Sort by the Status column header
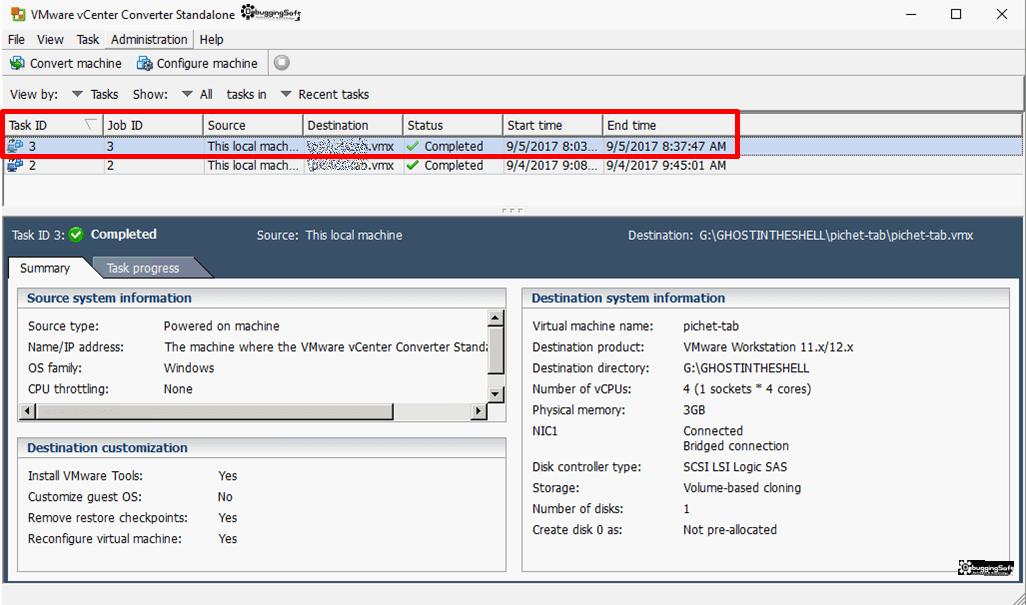 453,125
